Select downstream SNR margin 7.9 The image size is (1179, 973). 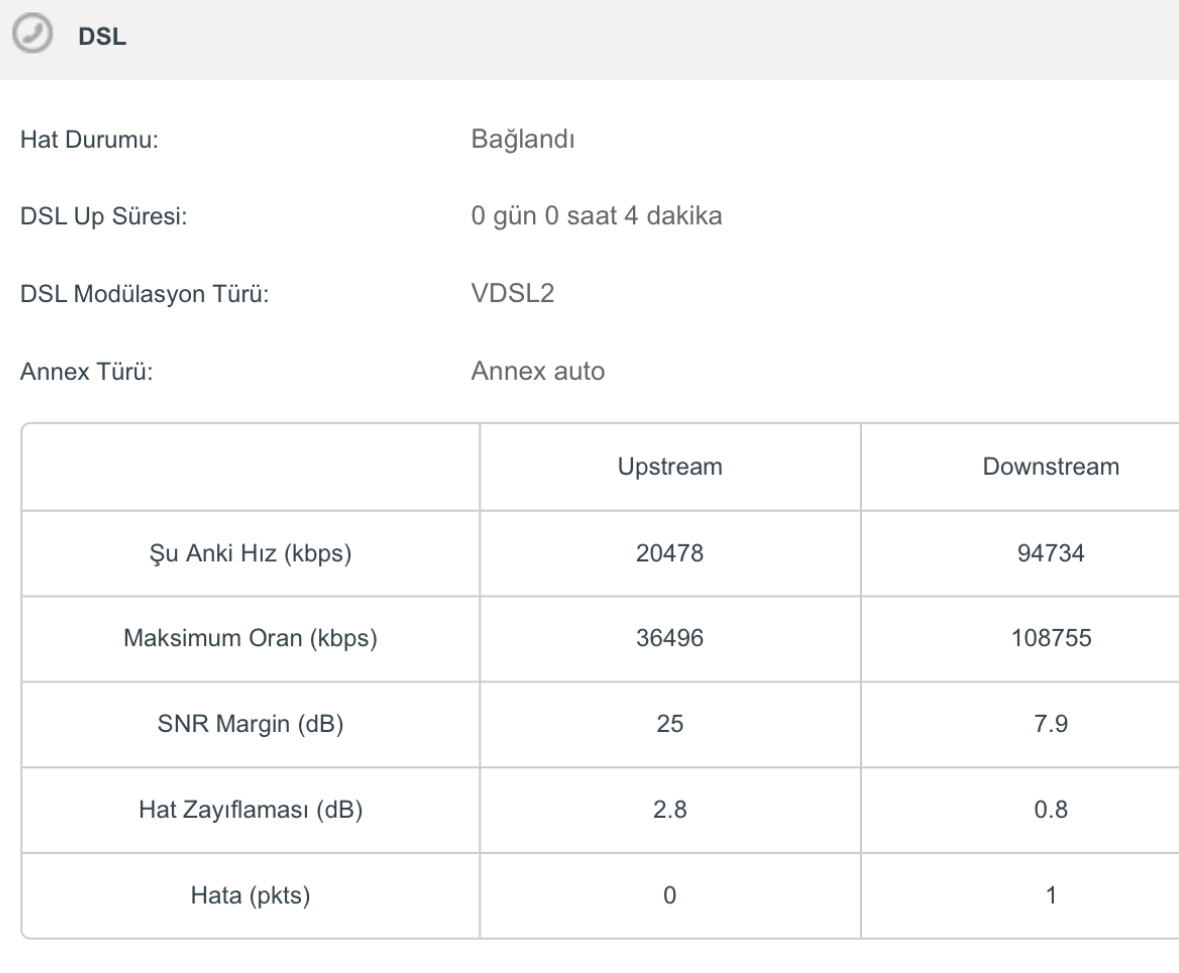[1050, 723]
